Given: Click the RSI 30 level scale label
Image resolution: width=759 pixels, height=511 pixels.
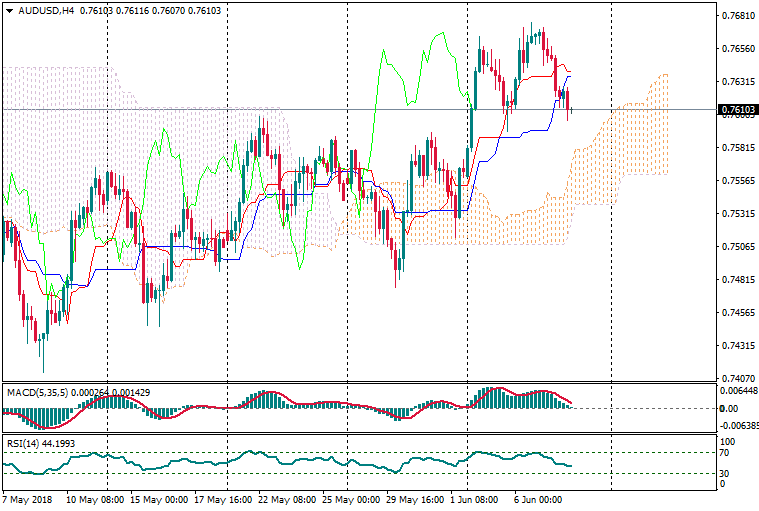Looking at the screenshot, I should pos(727,473).
